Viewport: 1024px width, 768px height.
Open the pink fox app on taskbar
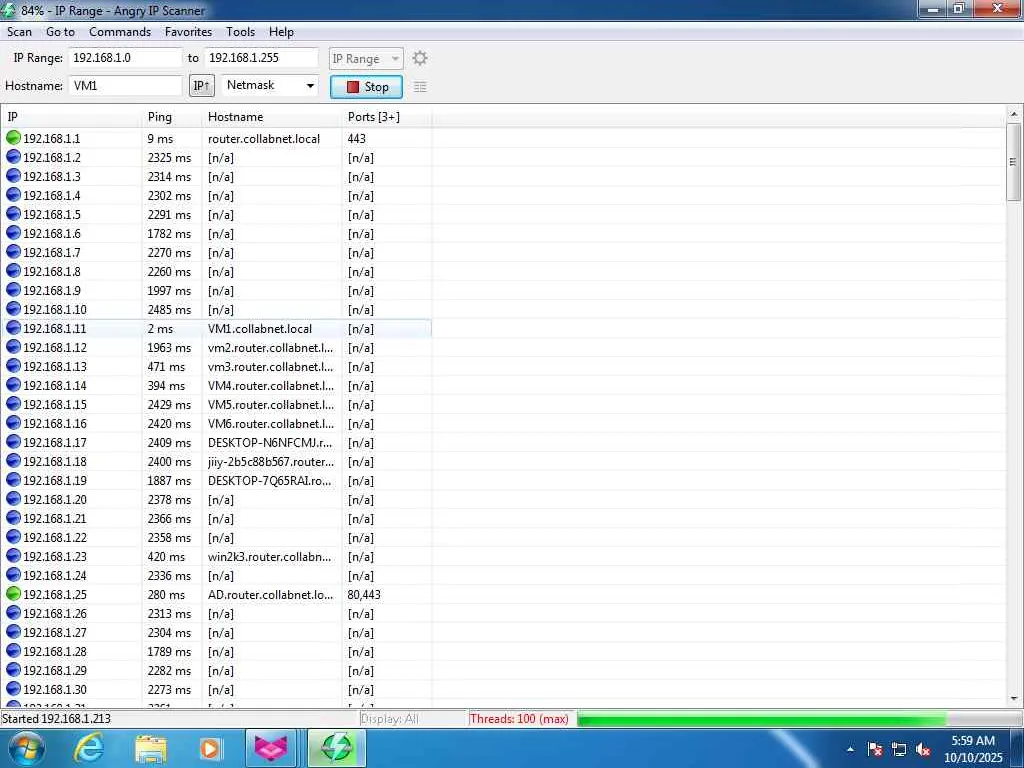270,748
